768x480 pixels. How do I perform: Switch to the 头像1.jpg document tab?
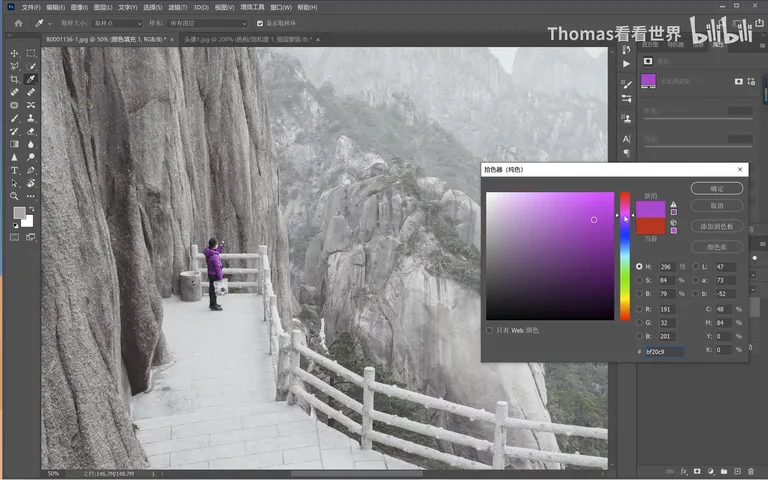pos(247,39)
